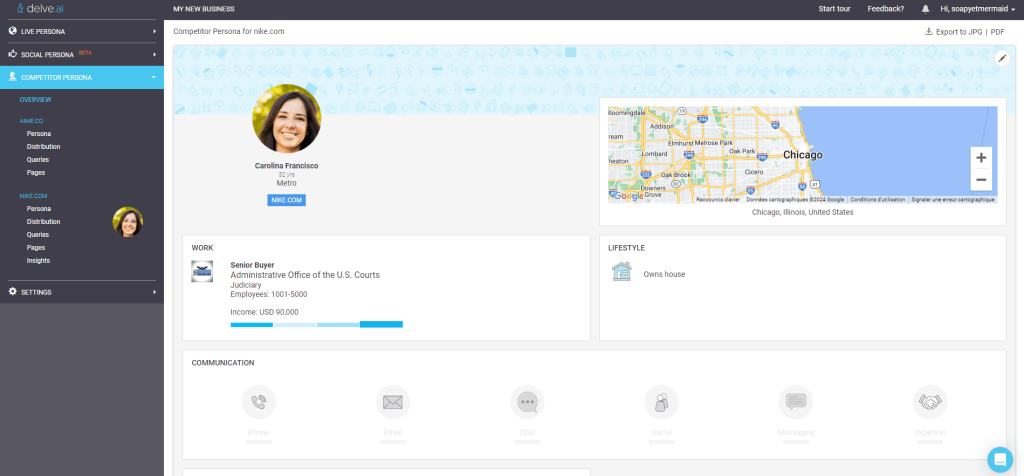
Task: Open the support chat widget
Action: [1000, 460]
